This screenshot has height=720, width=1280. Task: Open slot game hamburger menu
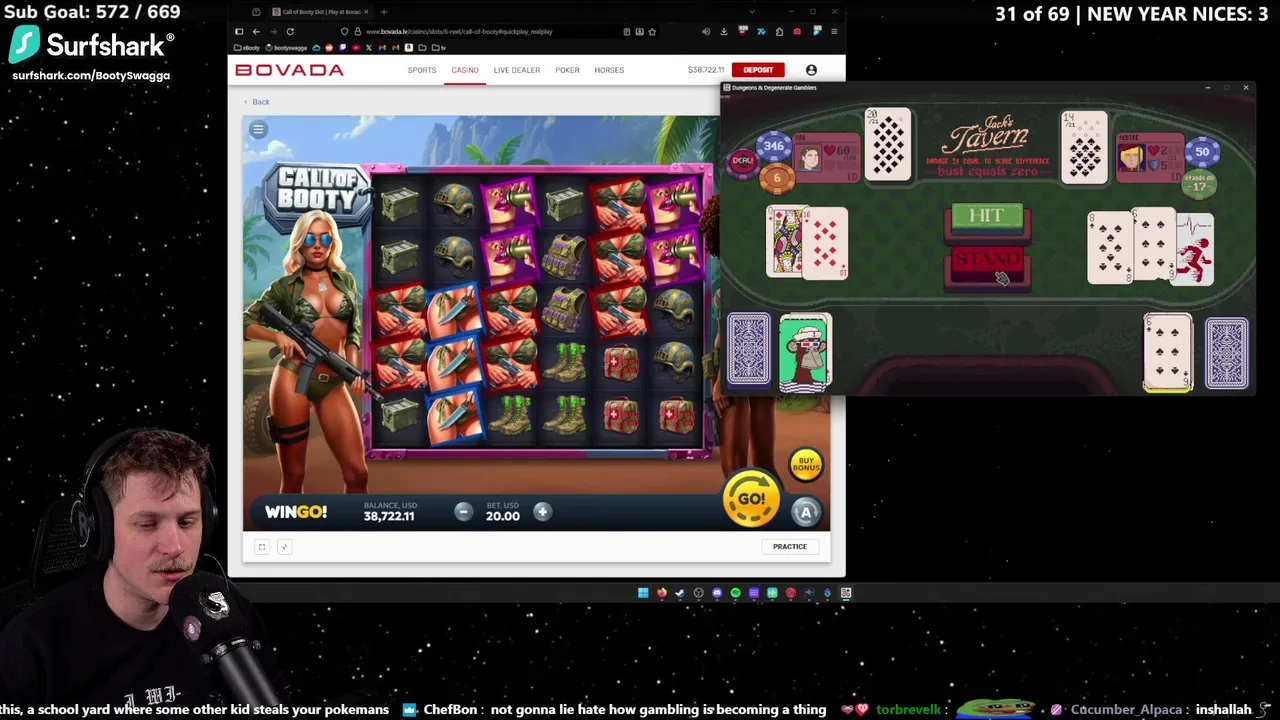click(x=258, y=129)
